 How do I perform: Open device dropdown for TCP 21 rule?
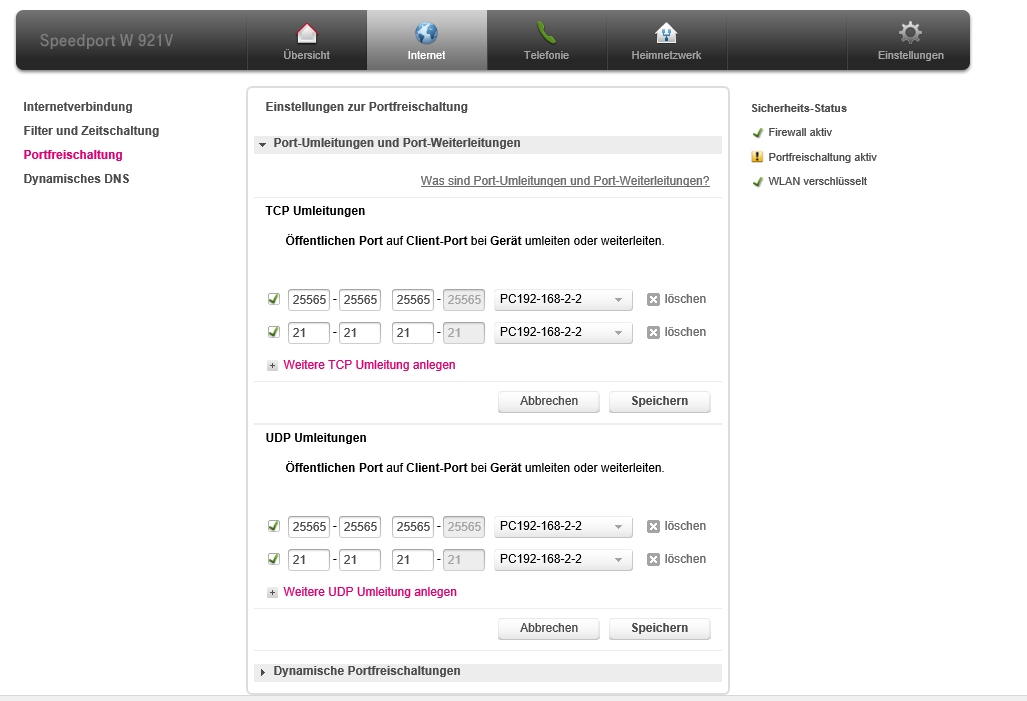coord(563,332)
